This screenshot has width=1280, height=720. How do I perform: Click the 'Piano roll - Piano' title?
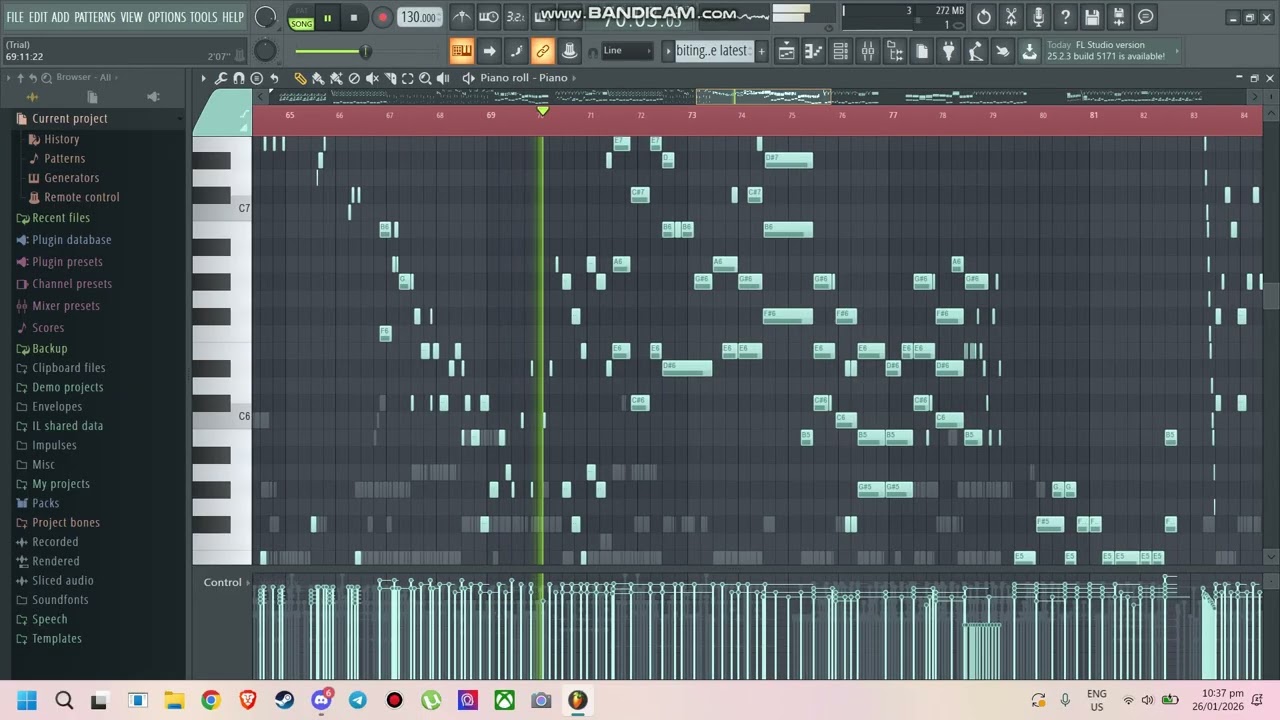point(523,78)
